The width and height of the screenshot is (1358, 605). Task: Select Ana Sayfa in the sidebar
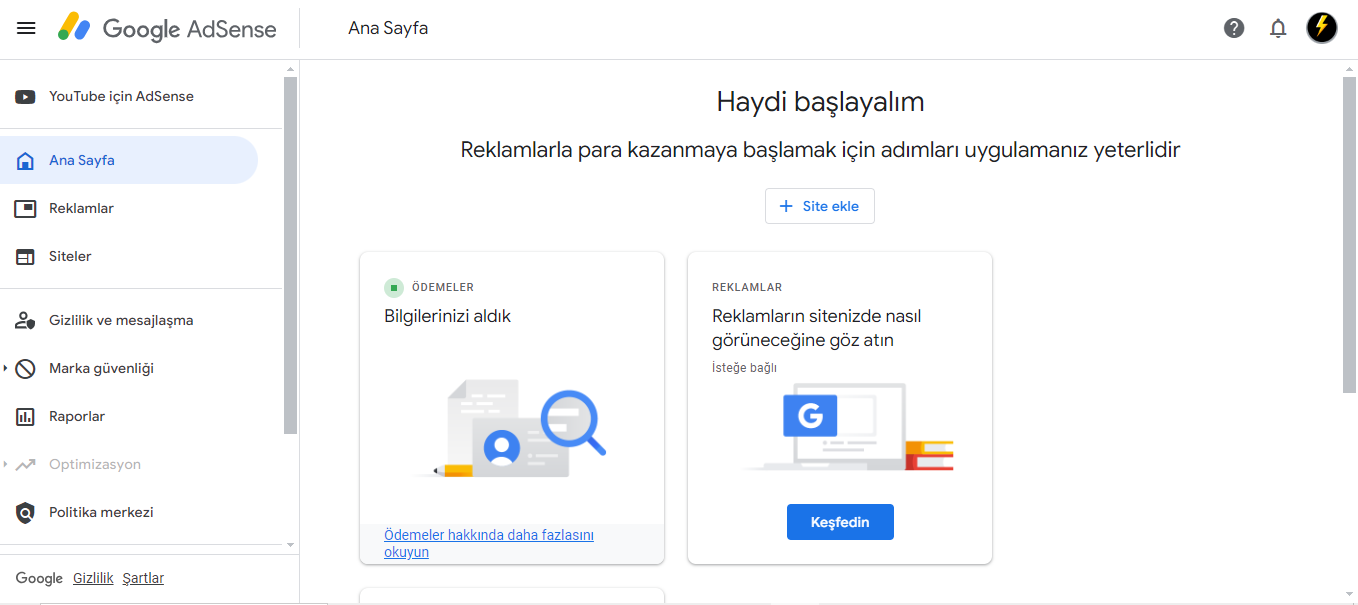[x=129, y=160]
